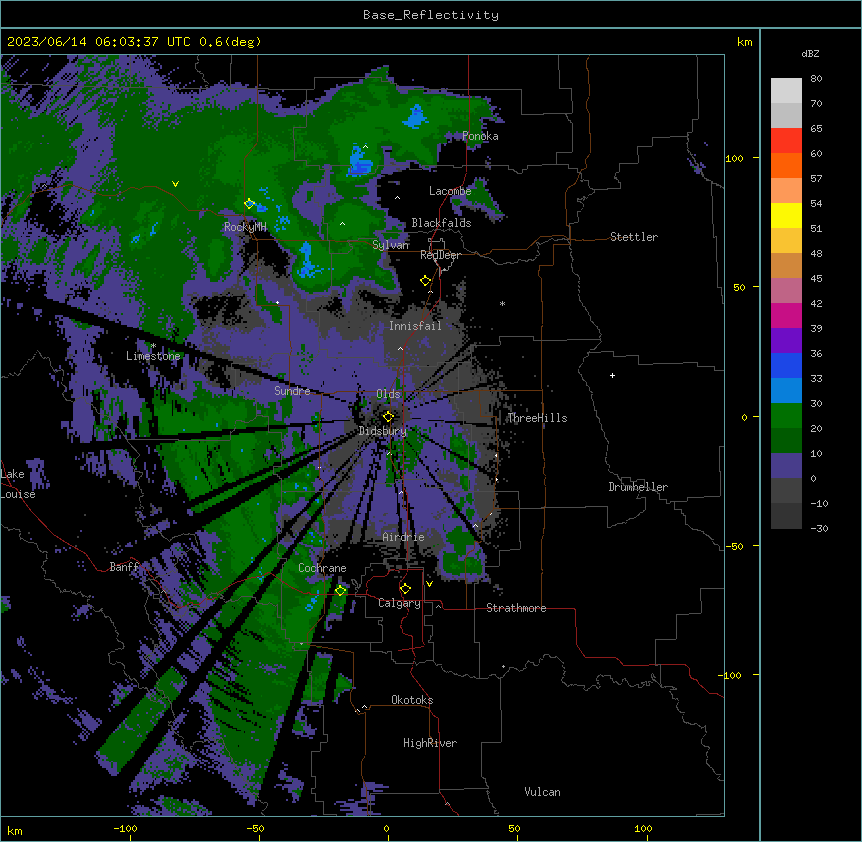This screenshot has height=842, width=862.
Task: Select the Cochrane map label
Action: click(322, 568)
